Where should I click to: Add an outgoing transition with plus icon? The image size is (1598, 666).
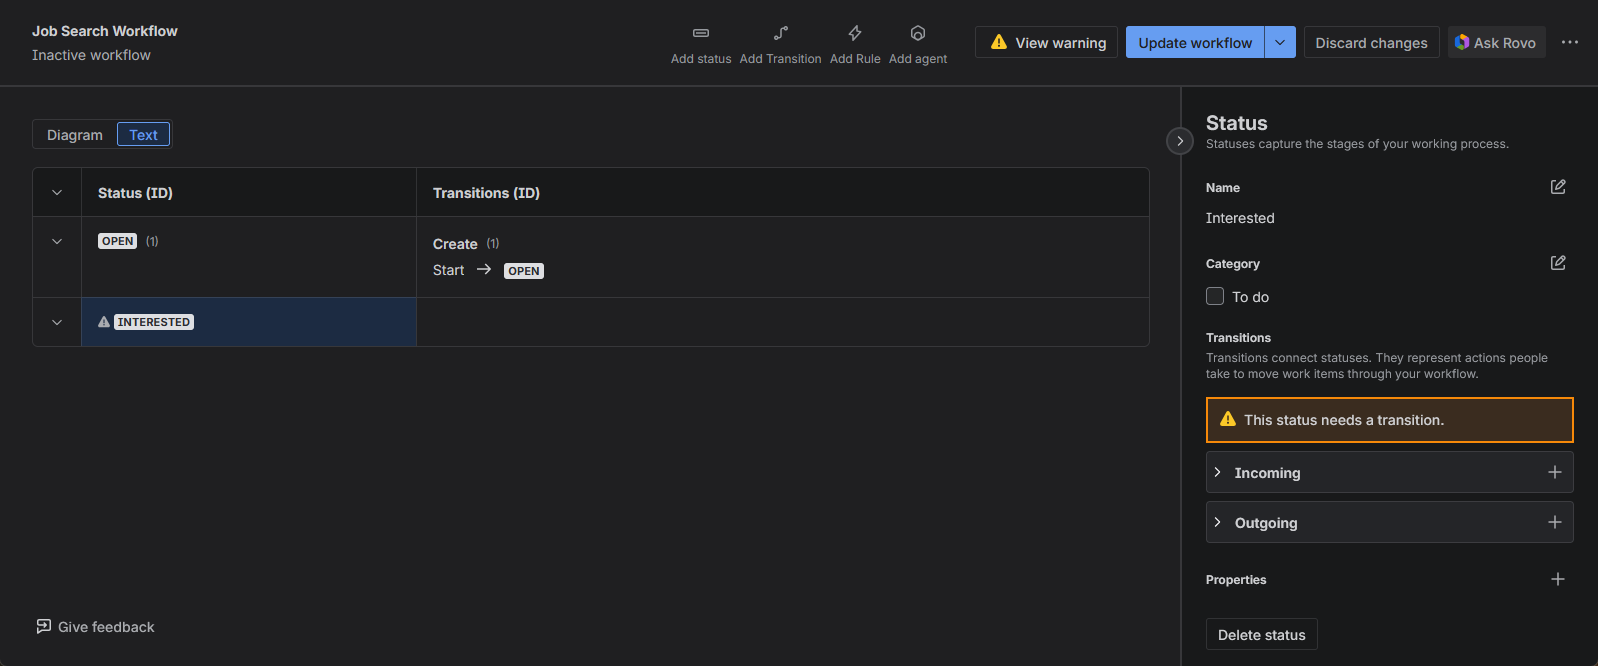tap(1555, 522)
